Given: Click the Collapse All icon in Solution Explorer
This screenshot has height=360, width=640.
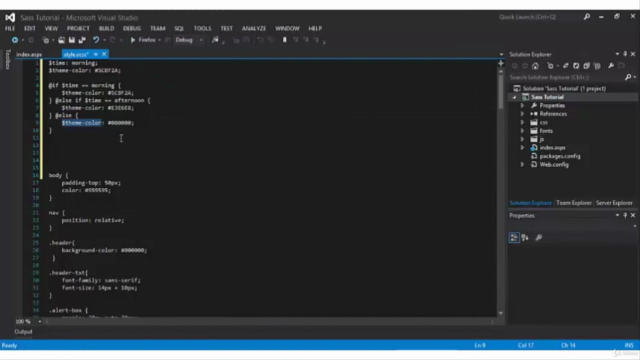Looking at the screenshot, I should 587,66.
